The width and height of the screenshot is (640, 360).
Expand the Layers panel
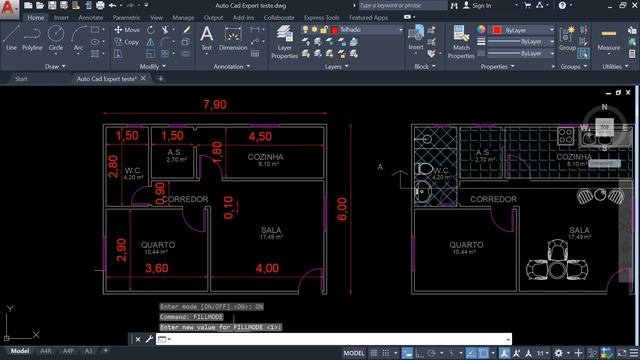pyautogui.click(x=336, y=67)
